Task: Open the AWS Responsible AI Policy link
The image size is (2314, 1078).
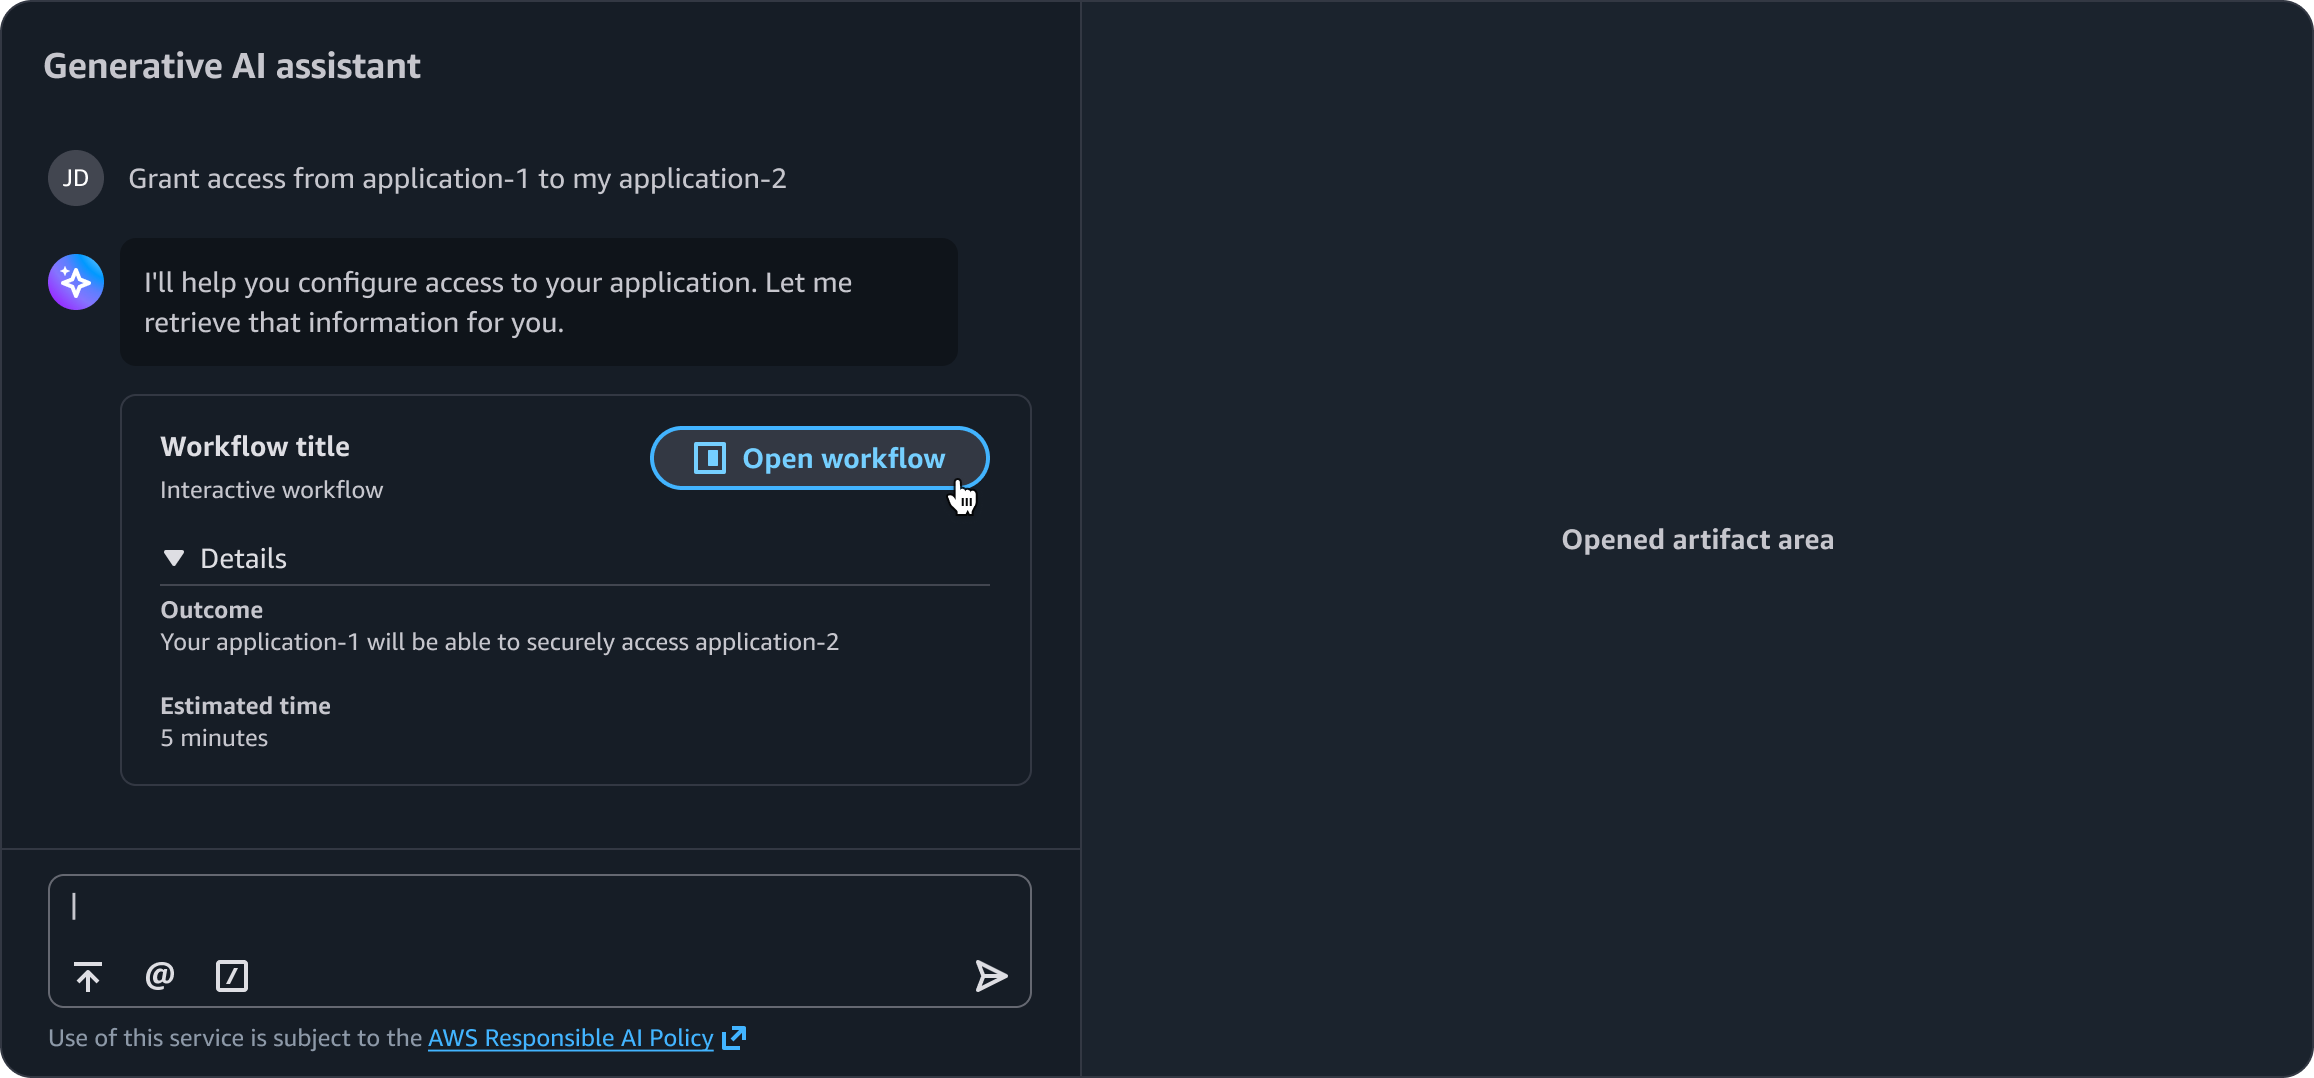Action: coord(570,1038)
